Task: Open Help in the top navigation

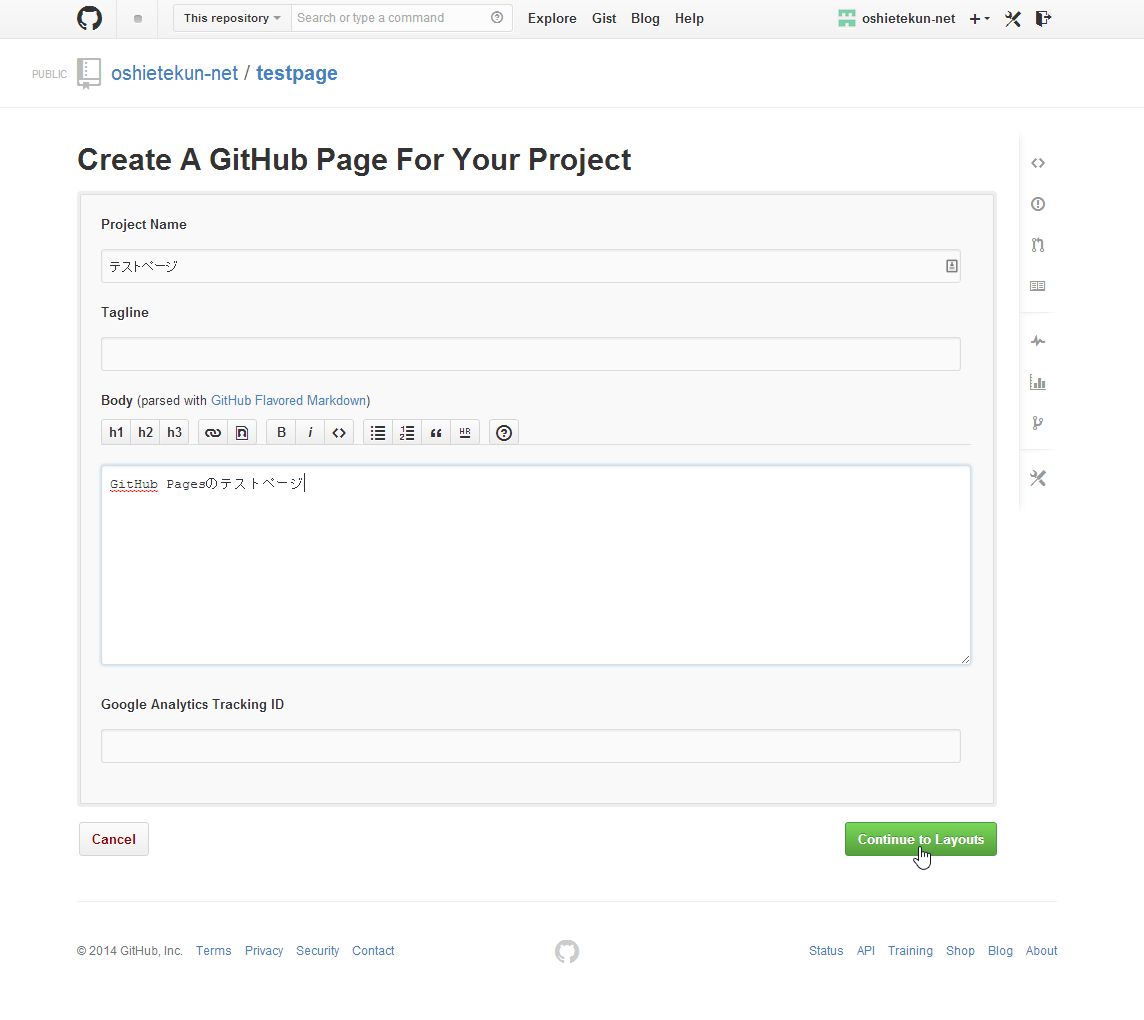Action: [689, 19]
